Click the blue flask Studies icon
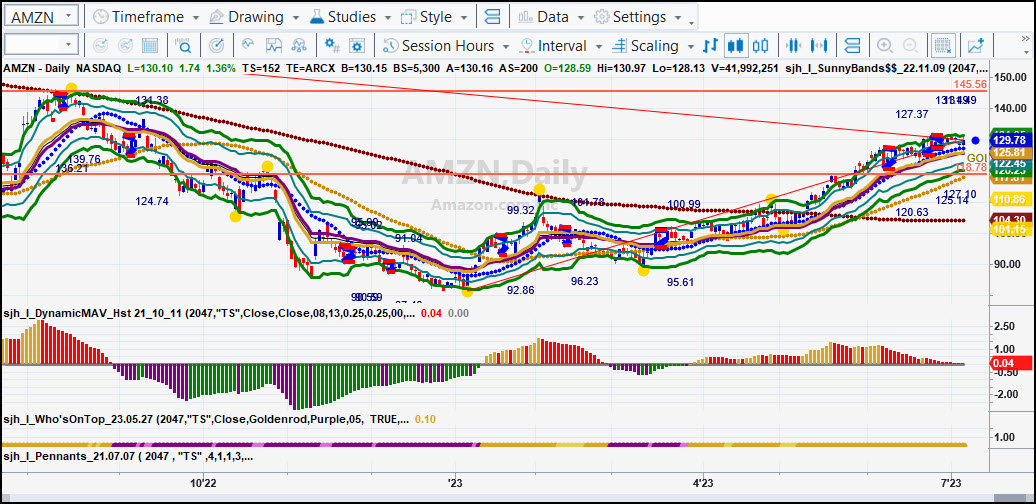The height and width of the screenshot is (504, 1036). coord(316,17)
